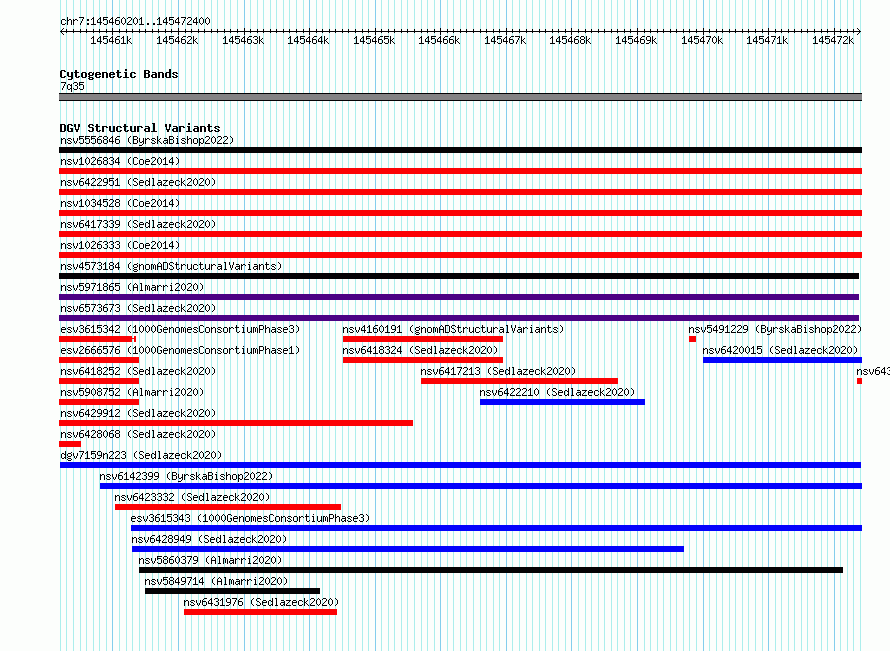This screenshot has height=651, width=890.
Task: Click the nsv4573184 (gnomADStructuralVariants) label
Action: (x=171, y=266)
